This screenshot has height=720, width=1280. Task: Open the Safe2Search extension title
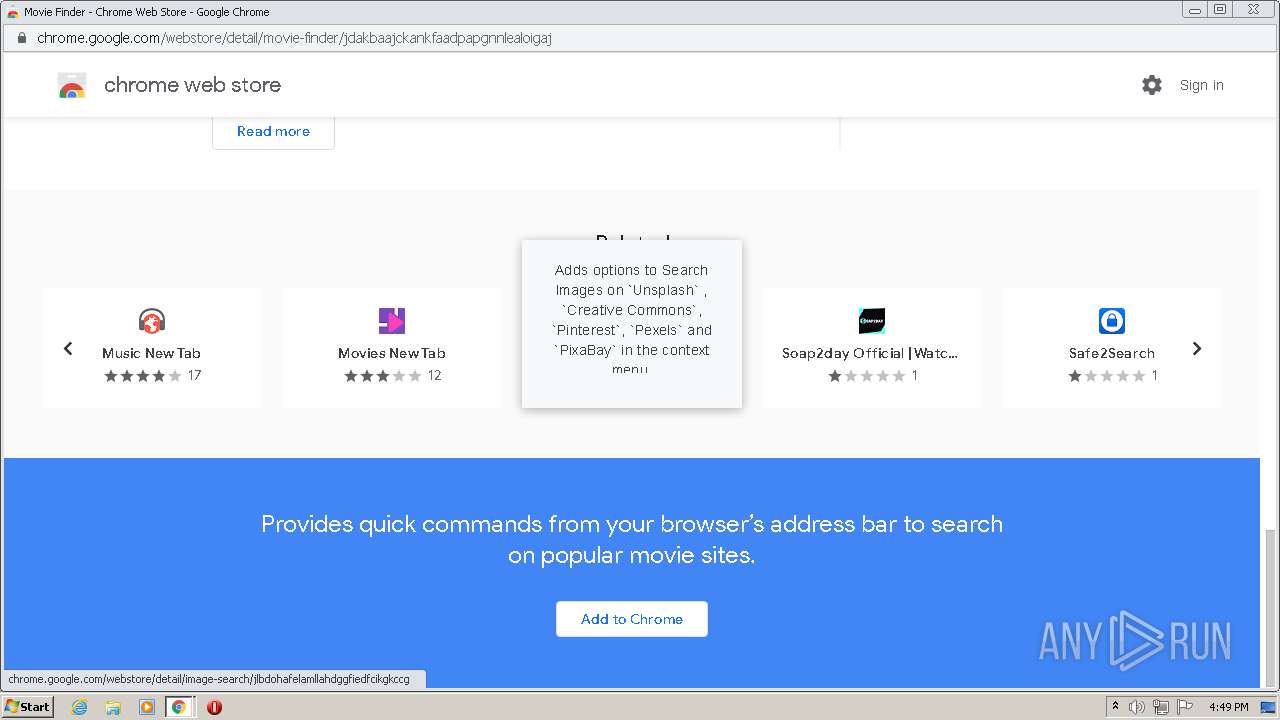[x=1112, y=353]
